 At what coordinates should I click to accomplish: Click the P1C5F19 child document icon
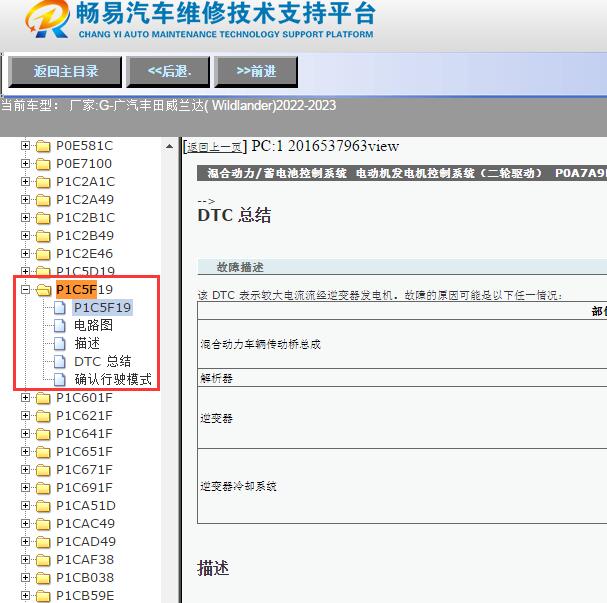(60, 308)
